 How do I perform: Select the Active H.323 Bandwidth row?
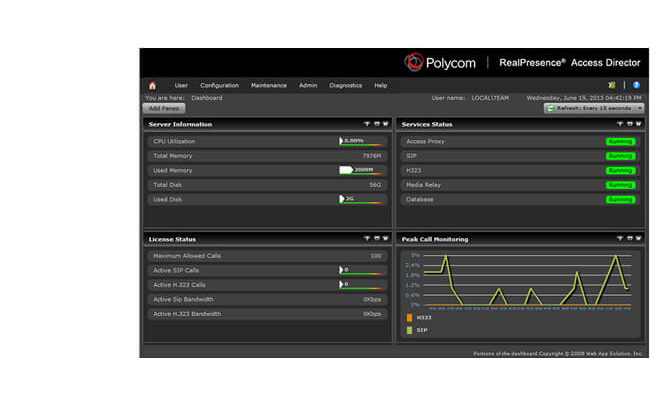click(x=267, y=314)
